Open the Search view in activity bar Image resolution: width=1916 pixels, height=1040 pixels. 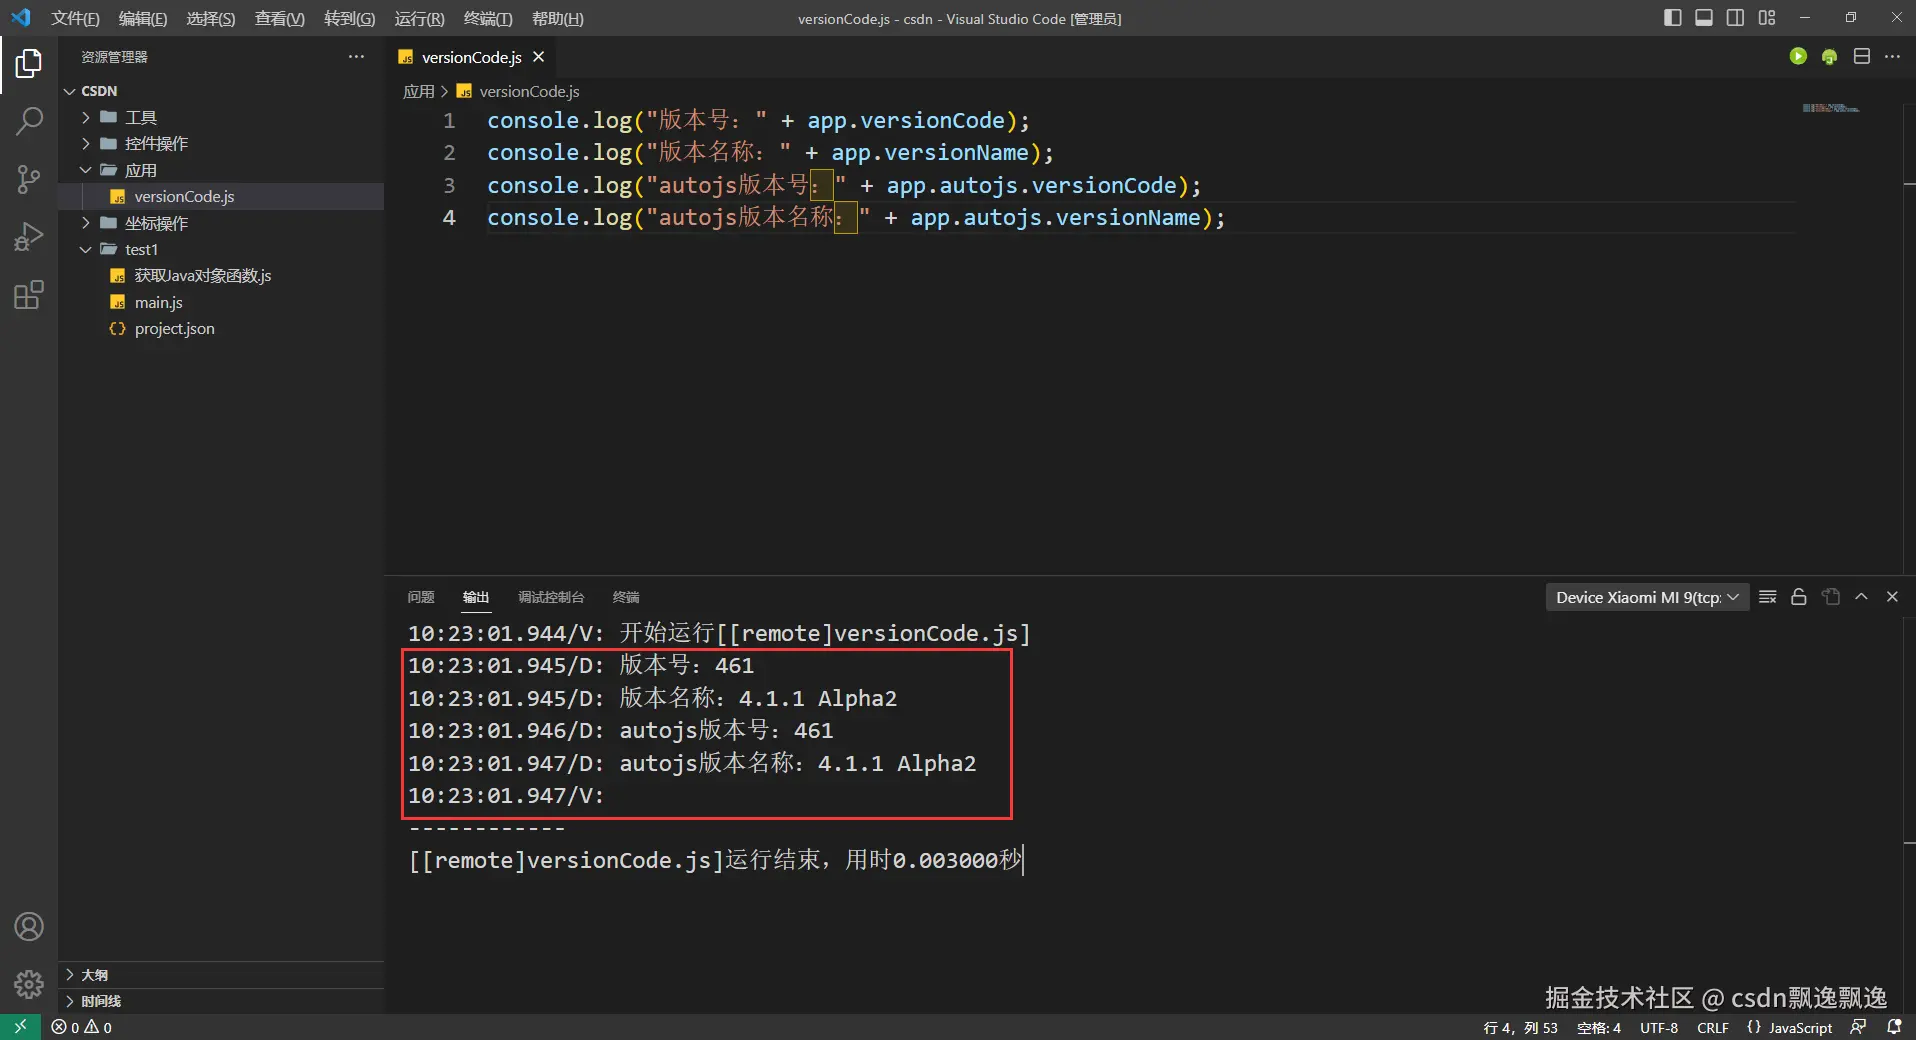click(x=29, y=122)
